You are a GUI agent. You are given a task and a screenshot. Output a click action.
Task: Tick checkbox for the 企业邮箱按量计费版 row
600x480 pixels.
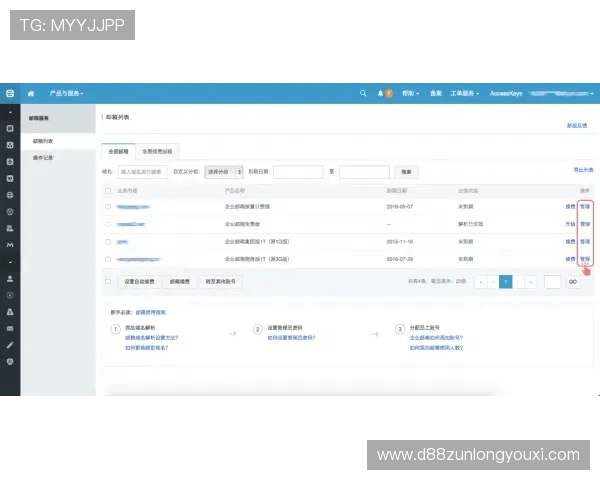coord(108,207)
